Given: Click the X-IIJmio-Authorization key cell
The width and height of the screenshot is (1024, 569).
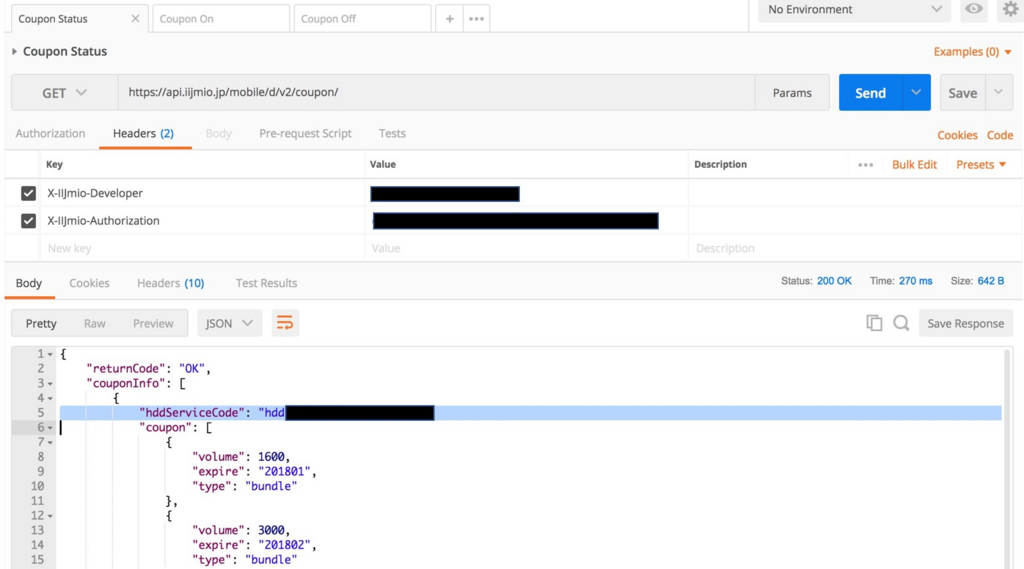Looking at the screenshot, I should (x=202, y=220).
